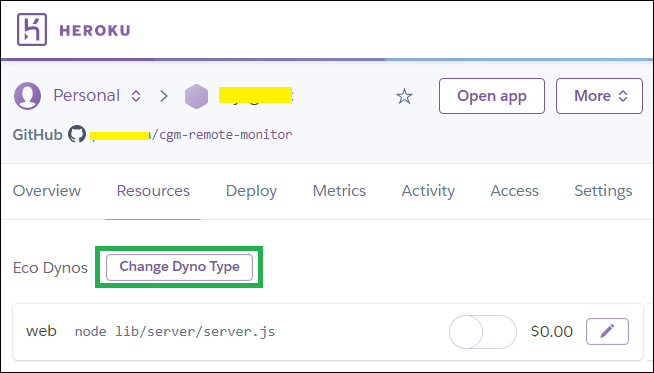
Task: Edit the web dyno with pencil icon
Action: click(607, 332)
